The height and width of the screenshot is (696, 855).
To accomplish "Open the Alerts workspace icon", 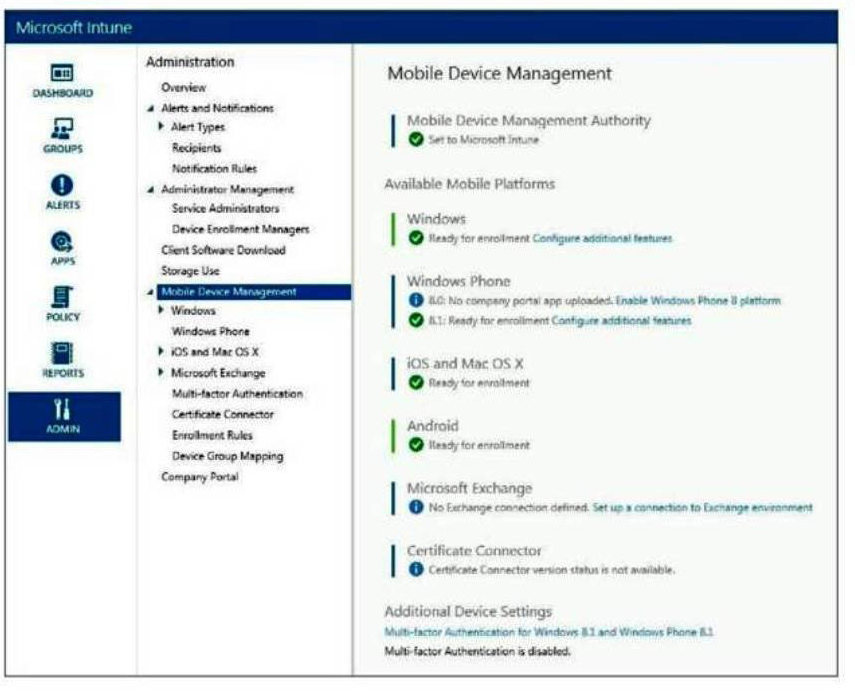I will (62, 185).
